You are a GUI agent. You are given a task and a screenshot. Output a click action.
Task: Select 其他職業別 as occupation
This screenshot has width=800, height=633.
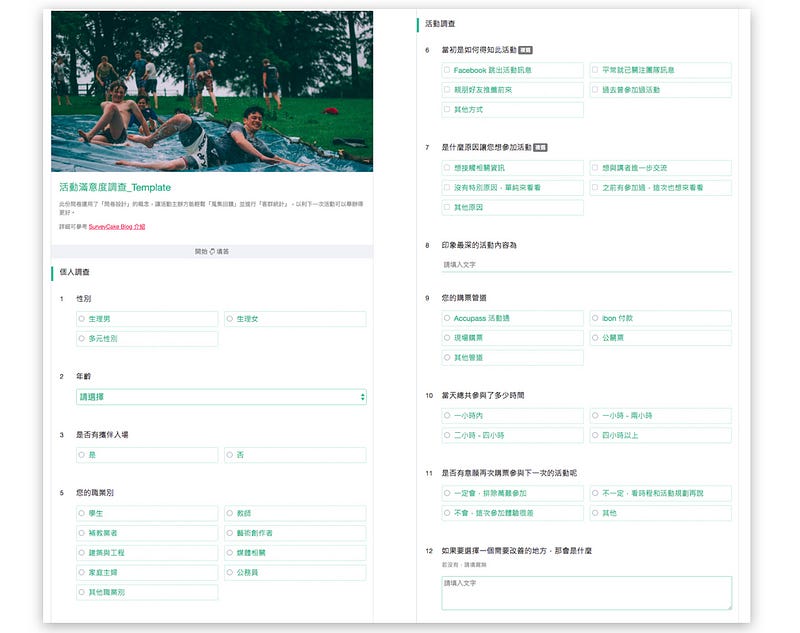tap(147, 593)
